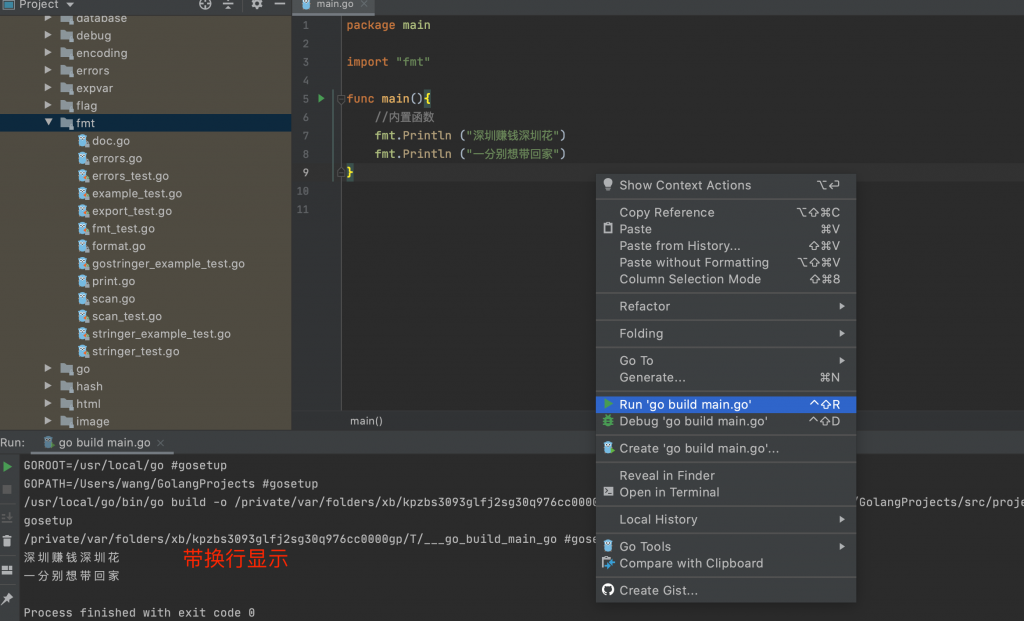Click the locate-in-project target icon

point(205,5)
